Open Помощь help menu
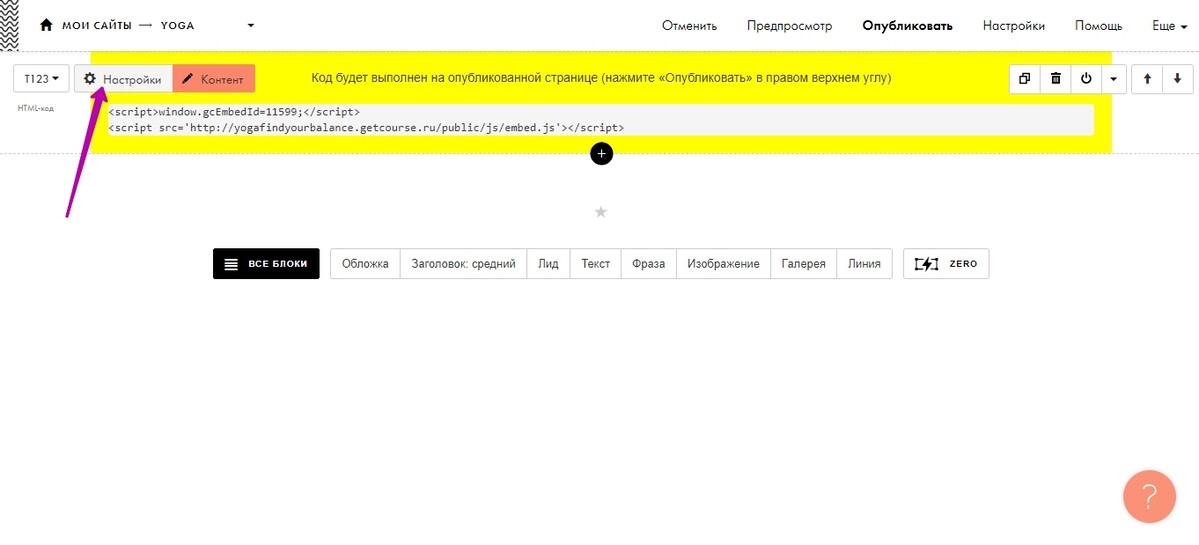This screenshot has height=545, width=1199. [1098, 26]
